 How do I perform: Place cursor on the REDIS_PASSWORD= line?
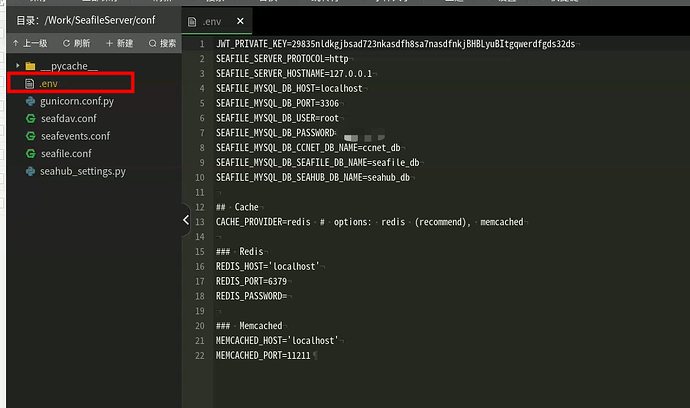tap(252, 296)
